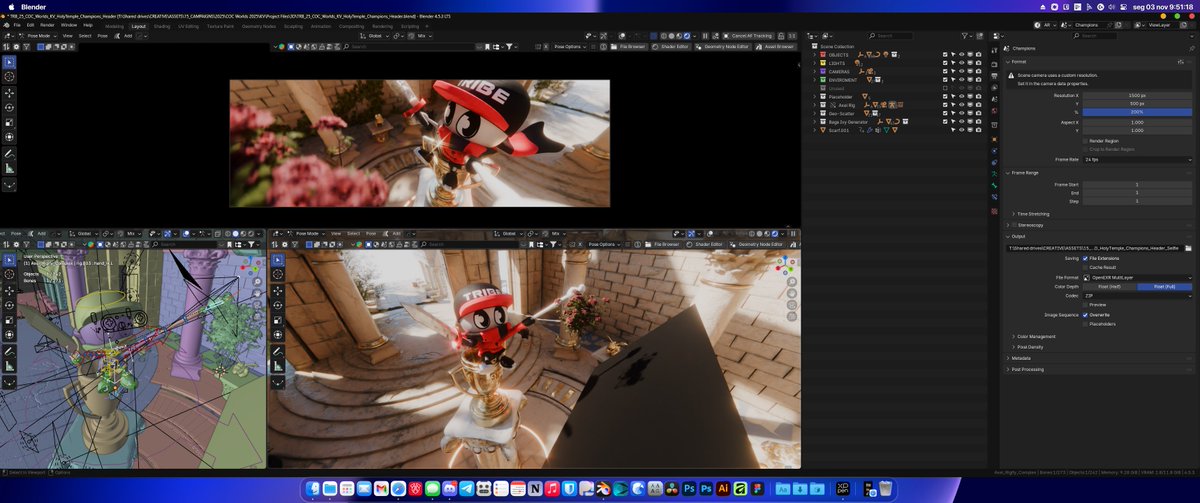Enable Placeholders checkbox
Image resolution: width=1200 pixels, height=503 pixels.
point(1085,324)
